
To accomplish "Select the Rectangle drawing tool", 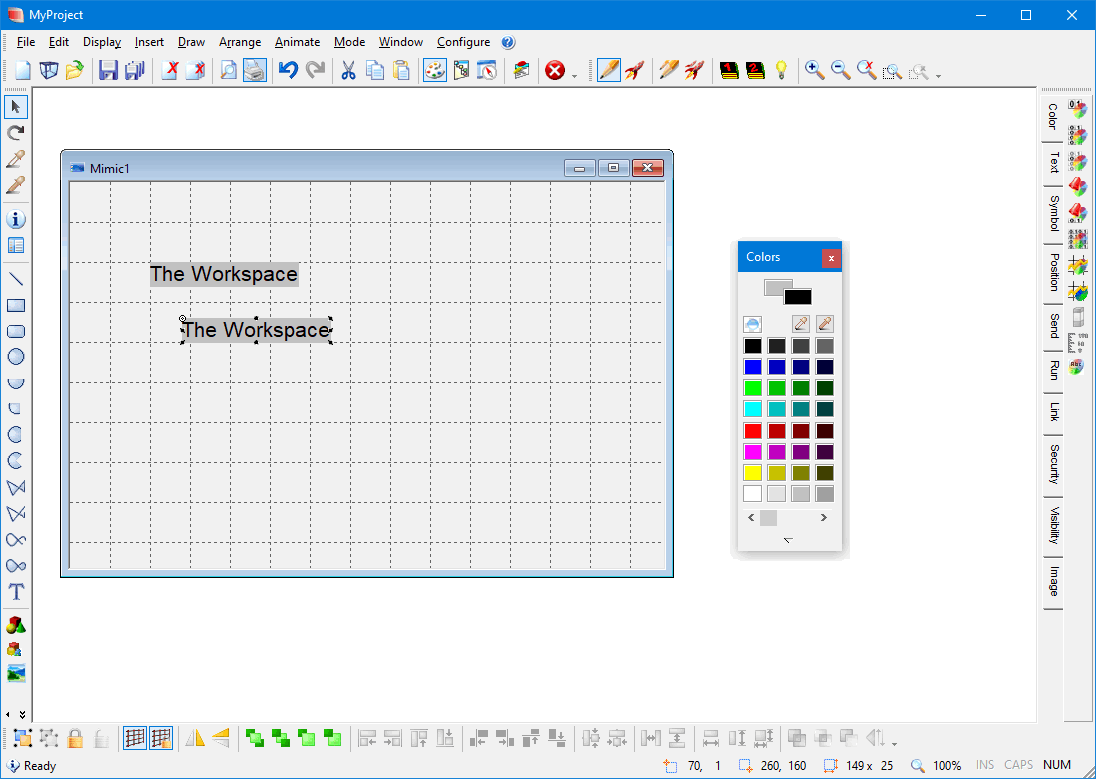I will pyautogui.click(x=16, y=305).
